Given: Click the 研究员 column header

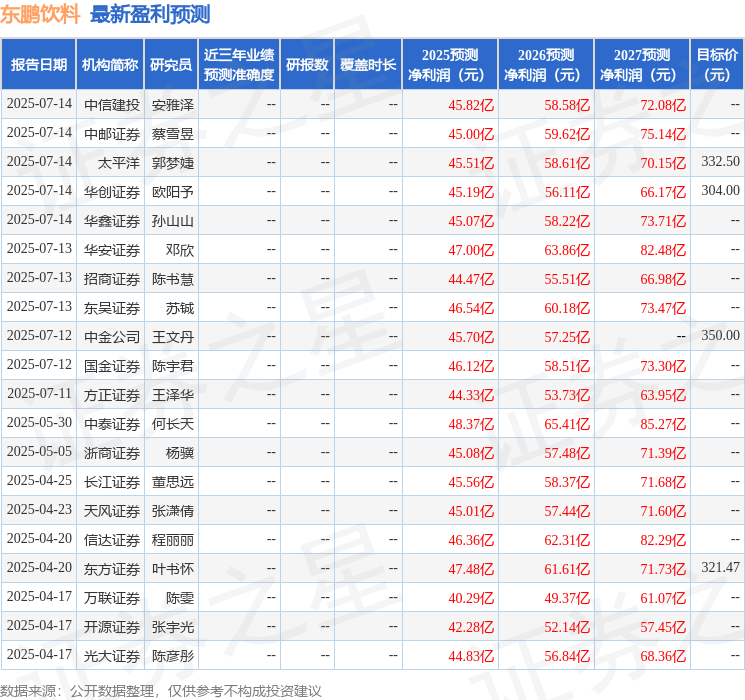Looking at the screenshot, I should click(x=171, y=65).
